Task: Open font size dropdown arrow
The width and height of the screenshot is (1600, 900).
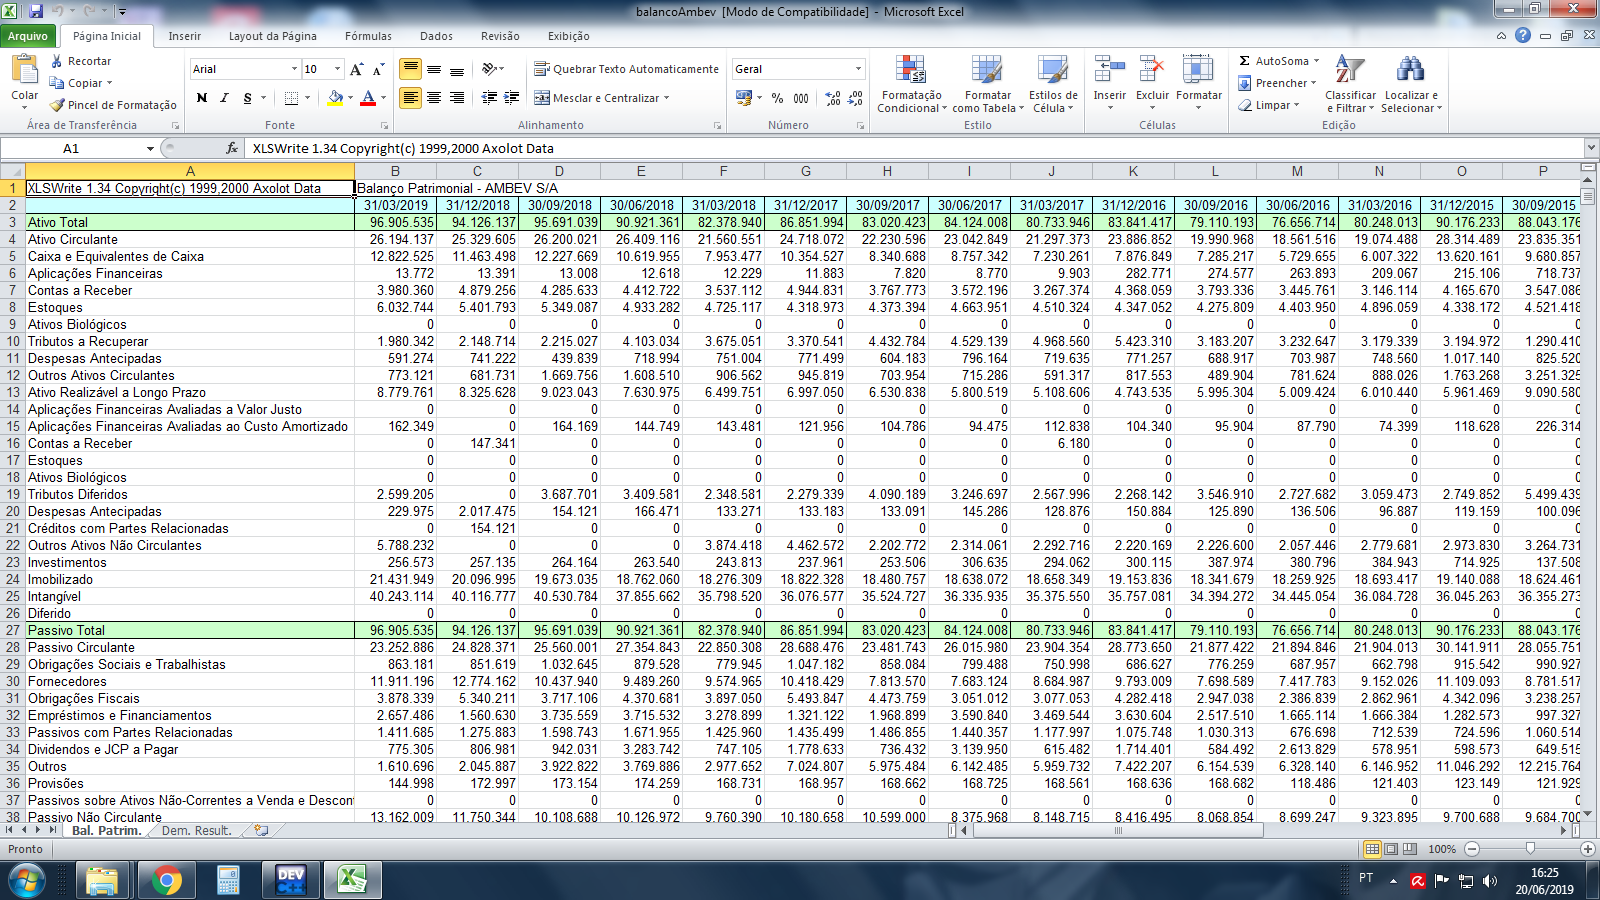Action: (337, 69)
